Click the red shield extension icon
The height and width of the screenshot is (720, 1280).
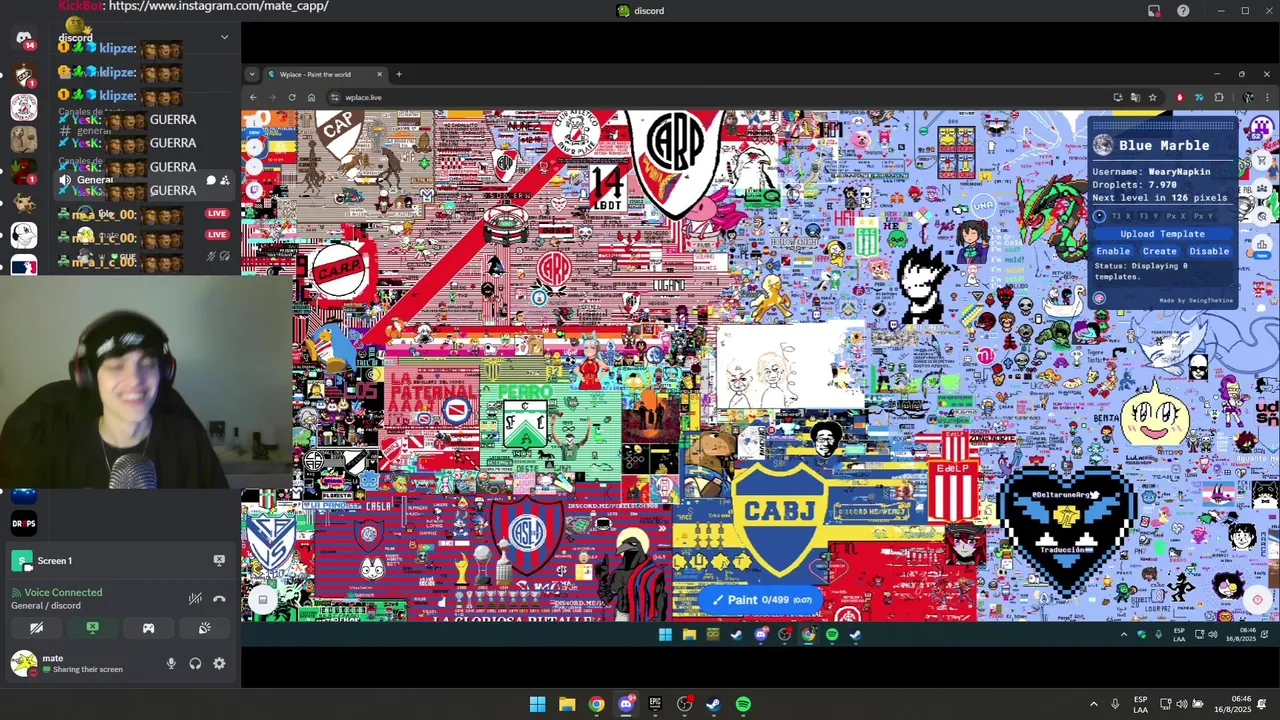pyautogui.click(x=1179, y=97)
